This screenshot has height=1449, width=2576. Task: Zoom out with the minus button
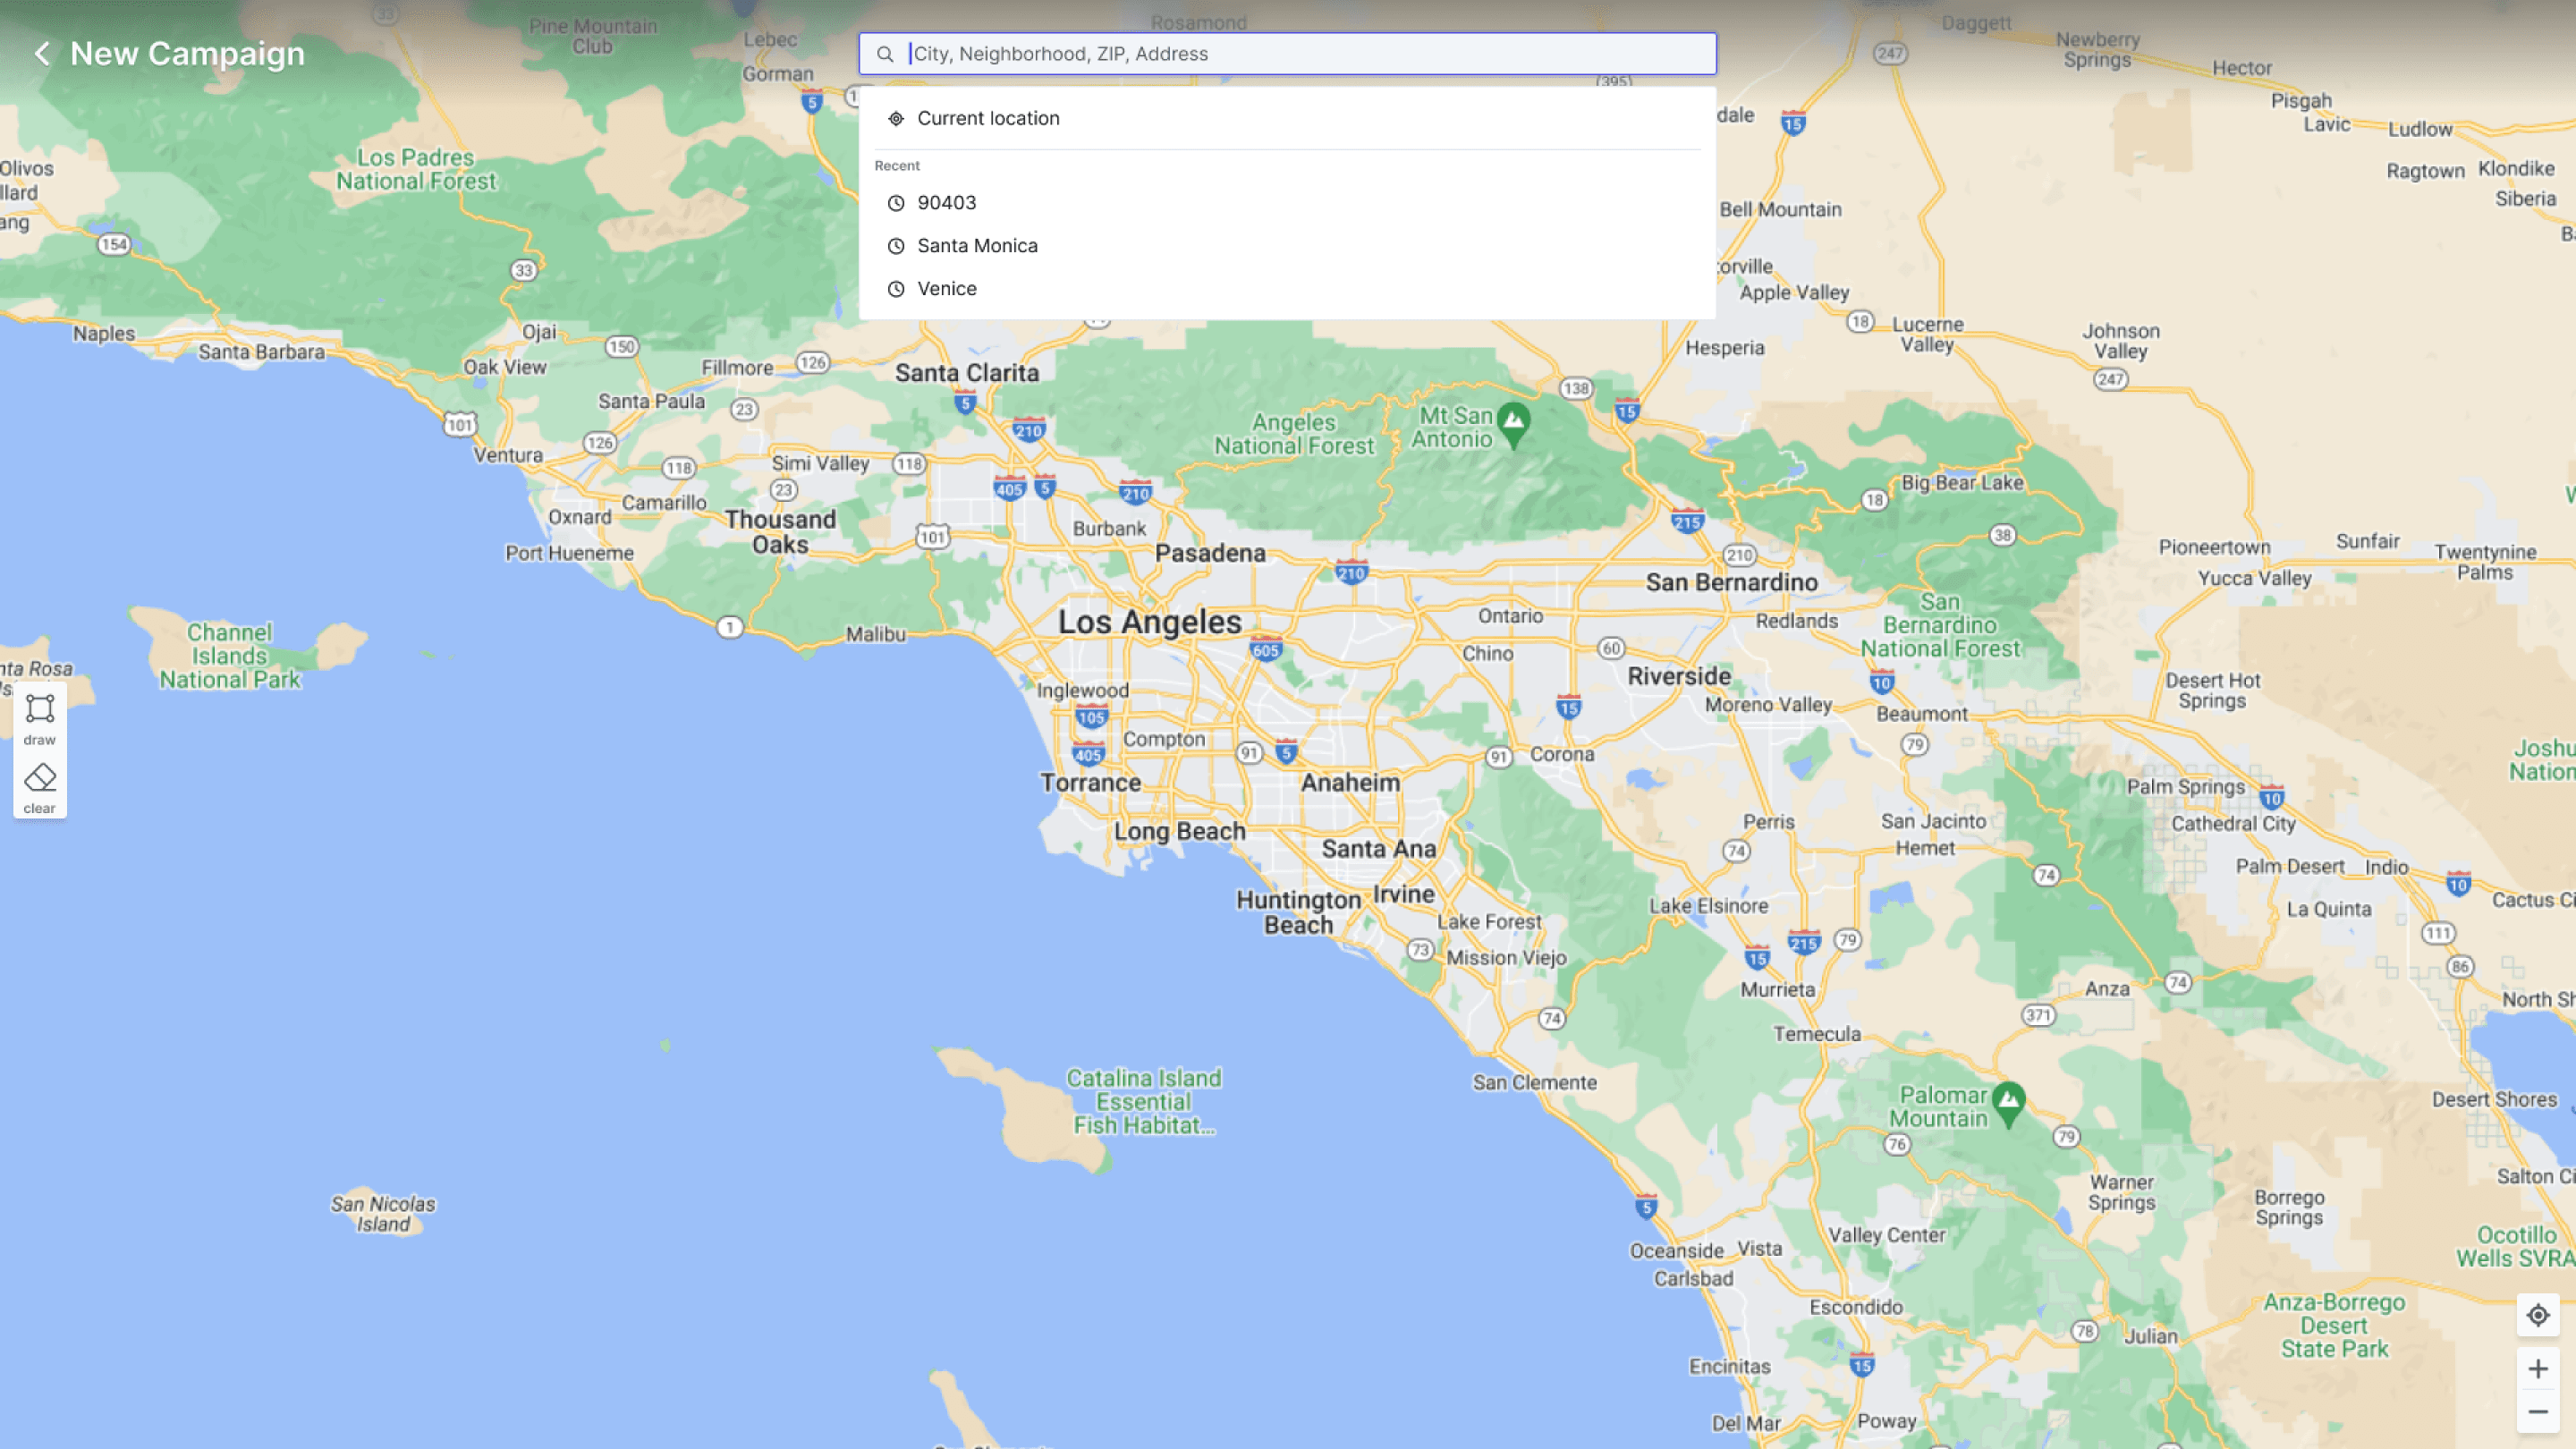click(2538, 1412)
